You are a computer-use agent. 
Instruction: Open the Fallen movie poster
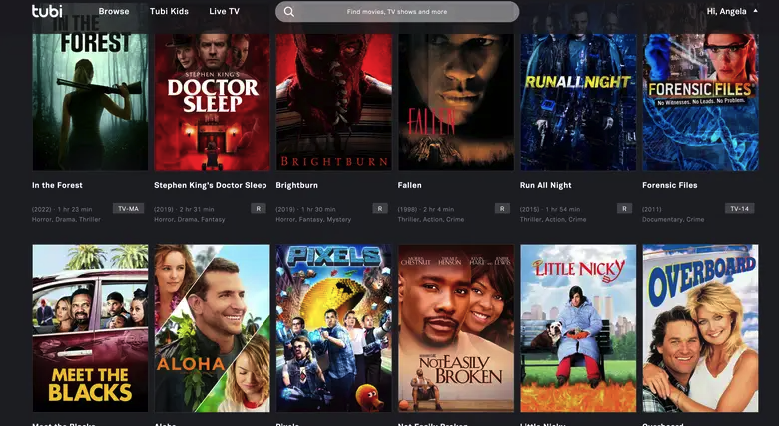click(456, 102)
